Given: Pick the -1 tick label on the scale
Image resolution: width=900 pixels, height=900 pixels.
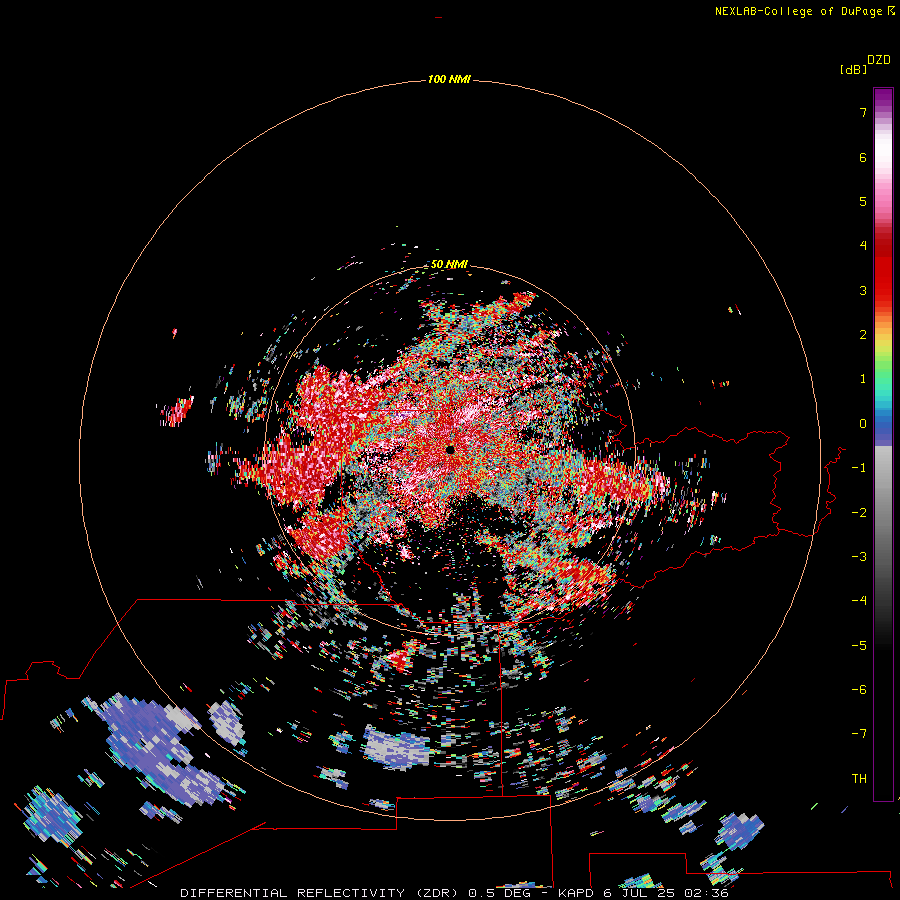Looking at the screenshot, I should point(859,468).
